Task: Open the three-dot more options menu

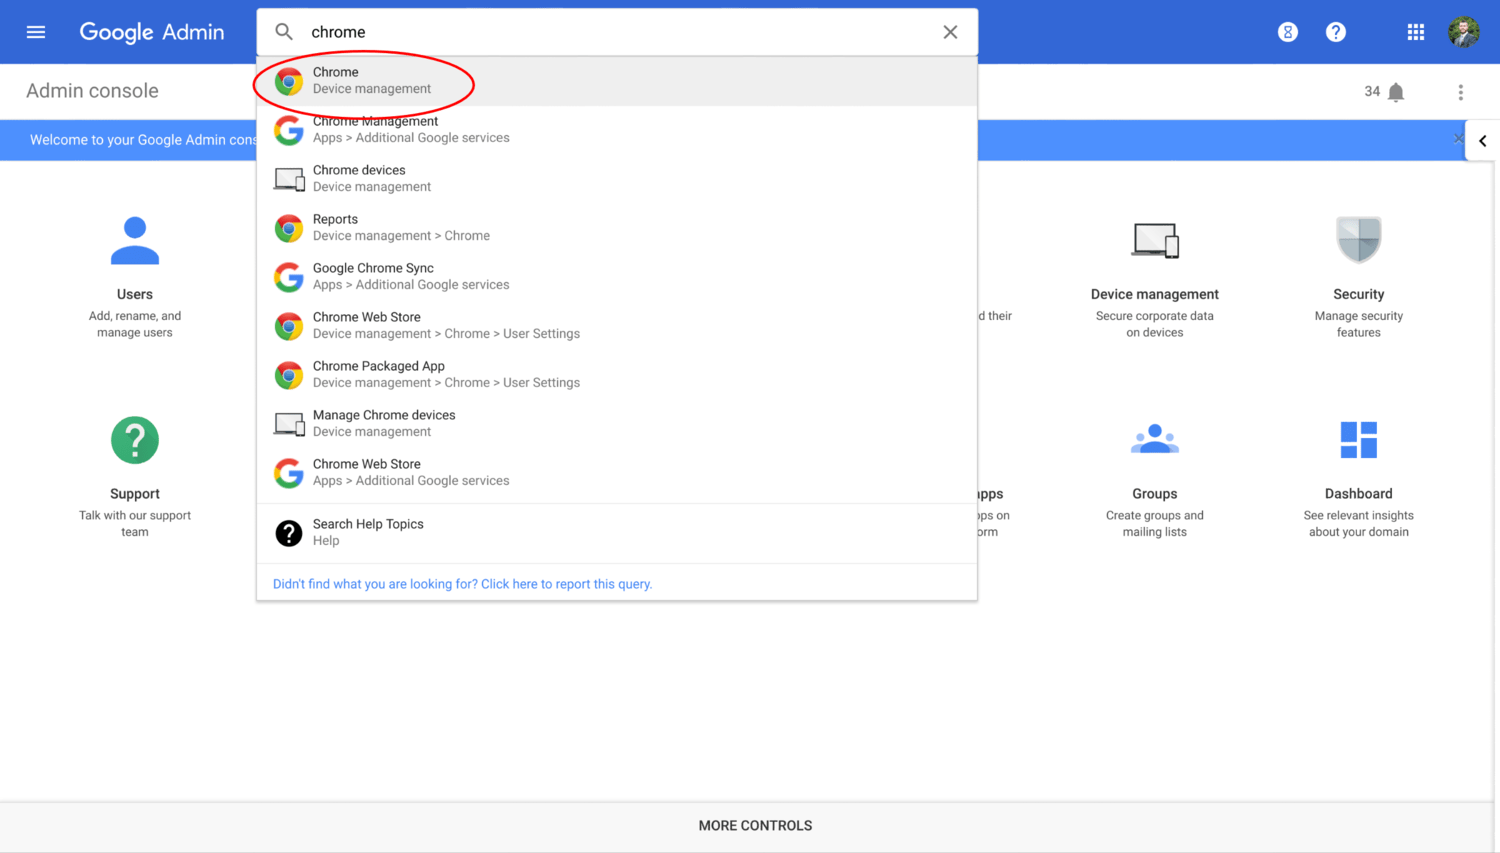Action: 1461,92
